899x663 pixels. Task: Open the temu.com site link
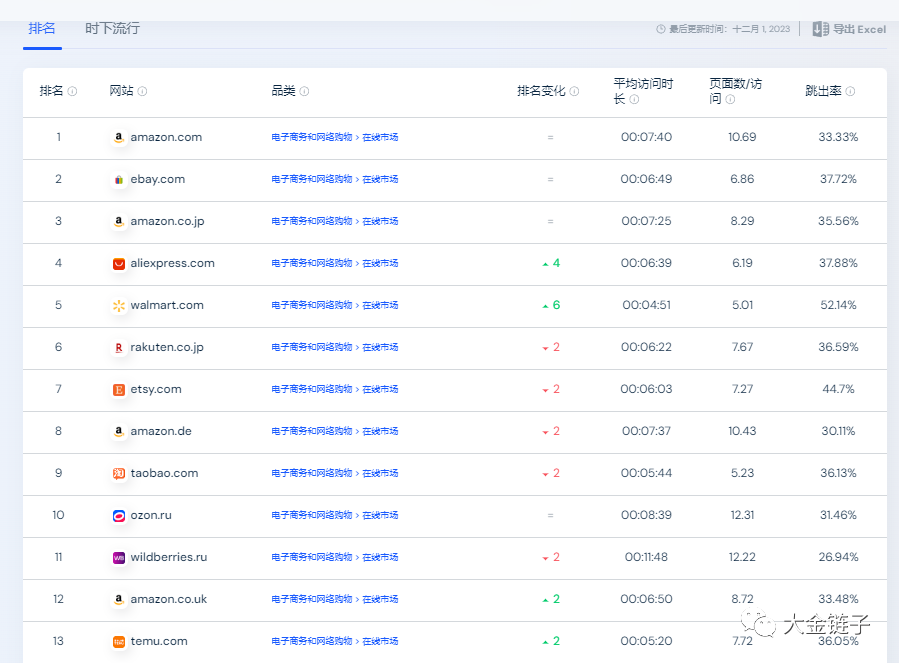click(159, 641)
